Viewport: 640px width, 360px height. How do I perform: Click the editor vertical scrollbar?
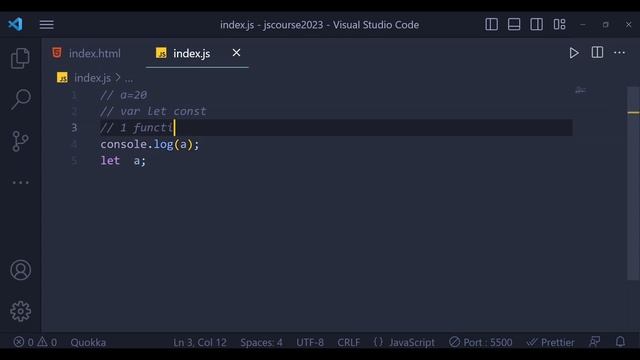point(633,184)
